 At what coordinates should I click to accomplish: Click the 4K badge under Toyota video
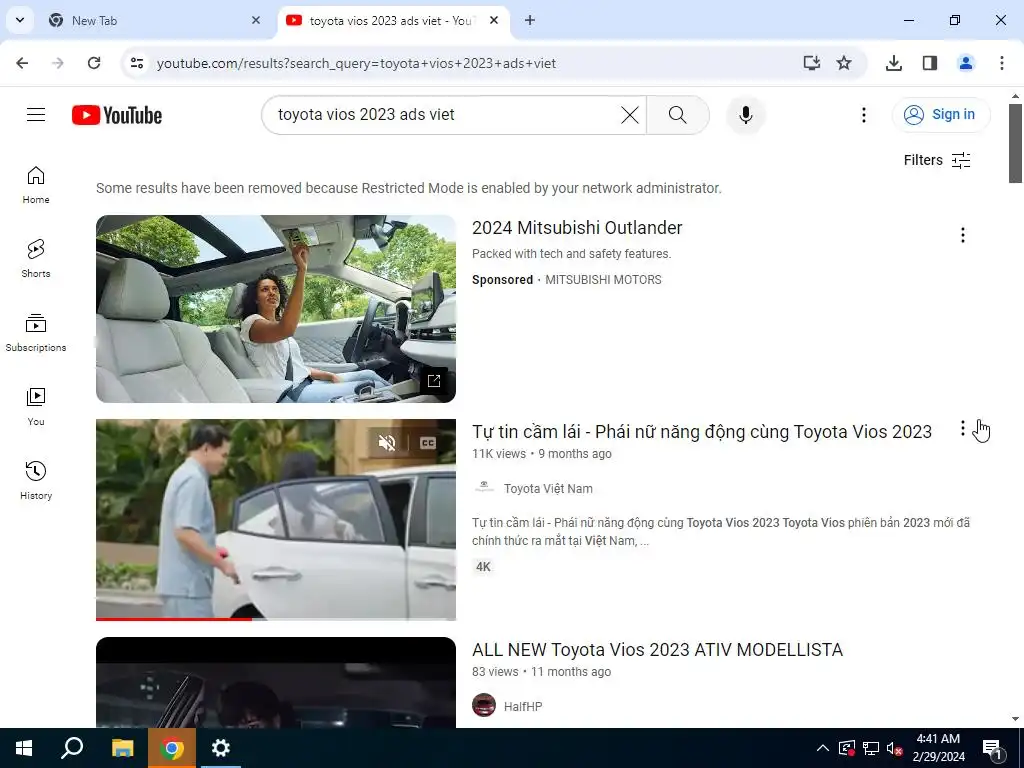pyautogui.click(x=483, y=566)
